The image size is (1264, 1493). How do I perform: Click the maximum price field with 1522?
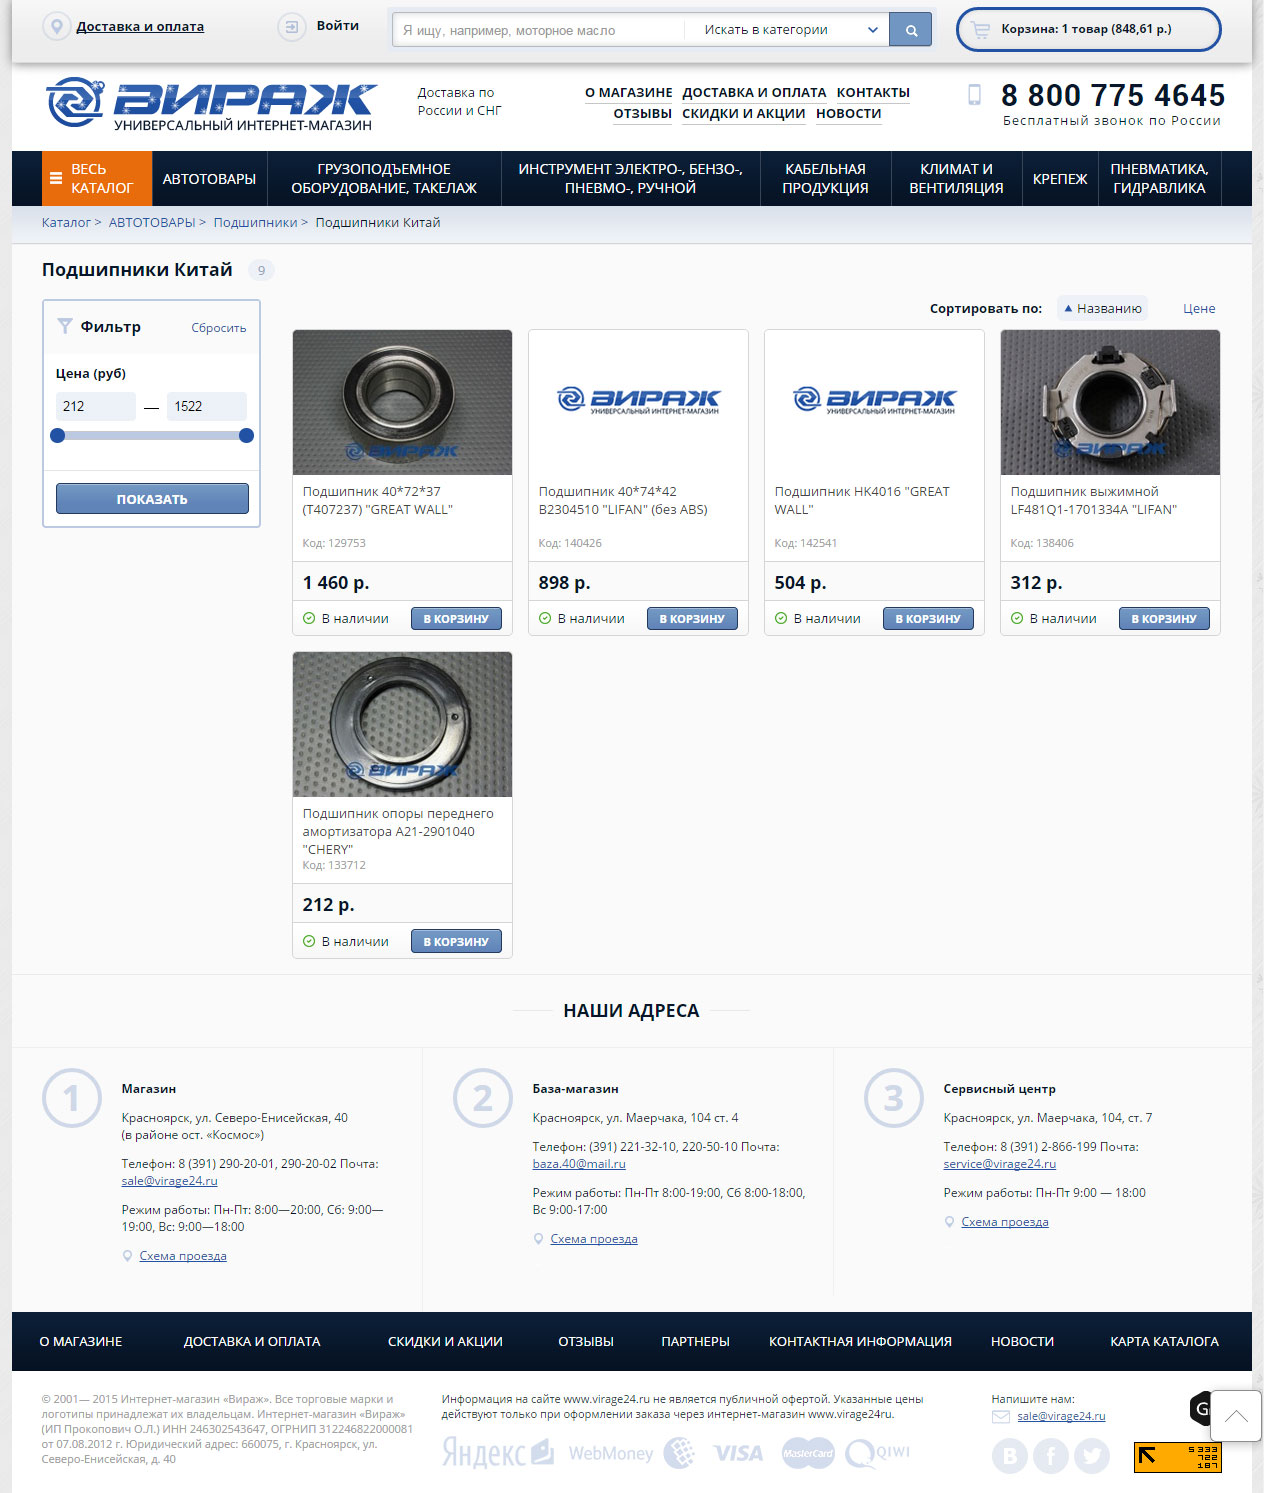tap(207, 406)
